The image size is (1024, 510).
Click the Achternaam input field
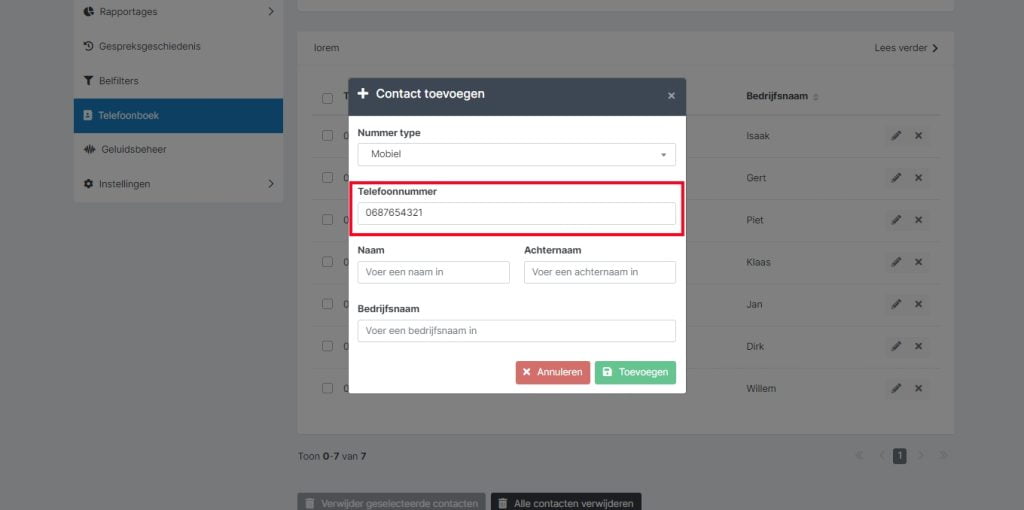[600, 272]
